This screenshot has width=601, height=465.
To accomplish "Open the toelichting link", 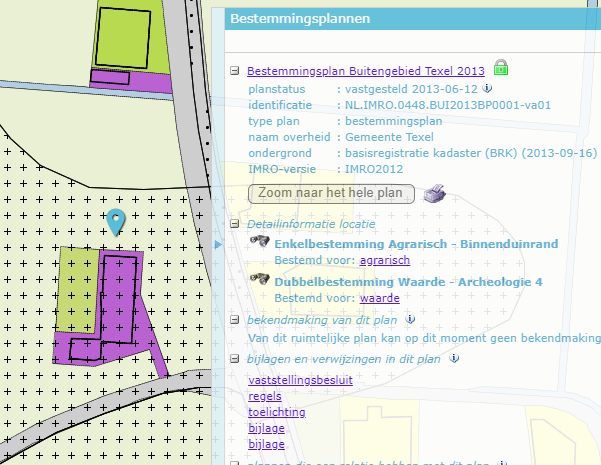I will point(277,412).
